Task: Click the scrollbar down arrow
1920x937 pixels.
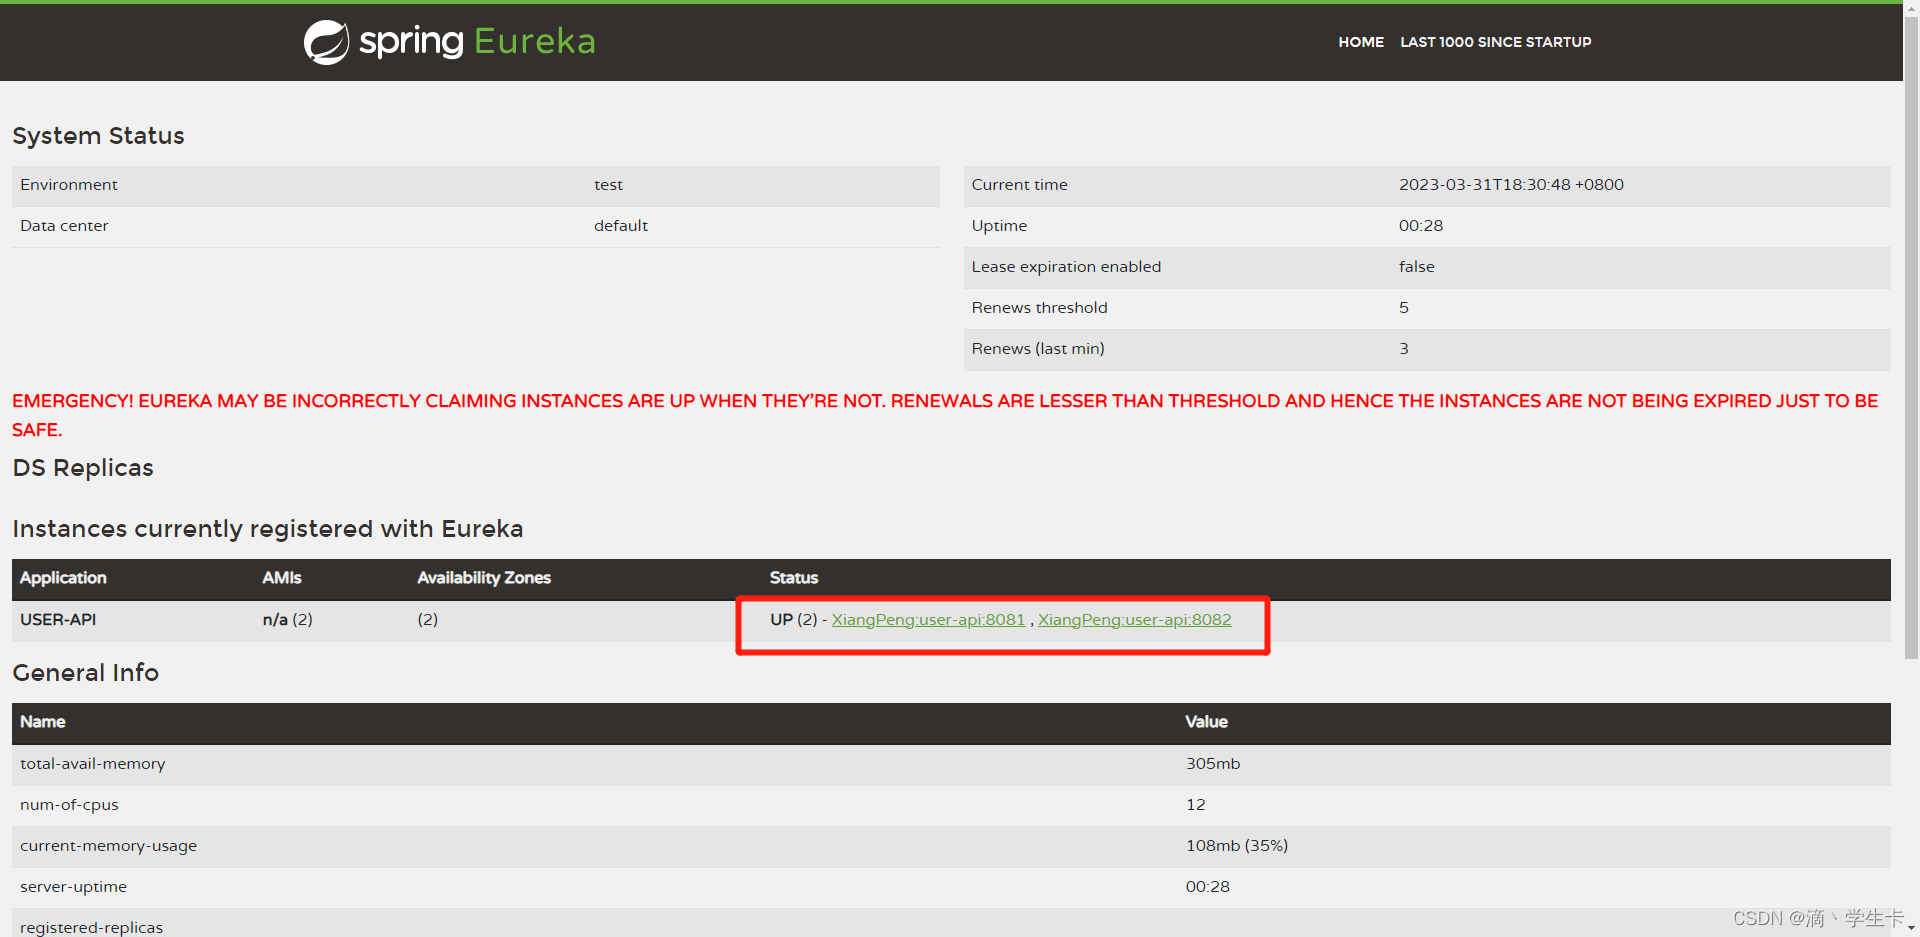Action: point(1911,929)
